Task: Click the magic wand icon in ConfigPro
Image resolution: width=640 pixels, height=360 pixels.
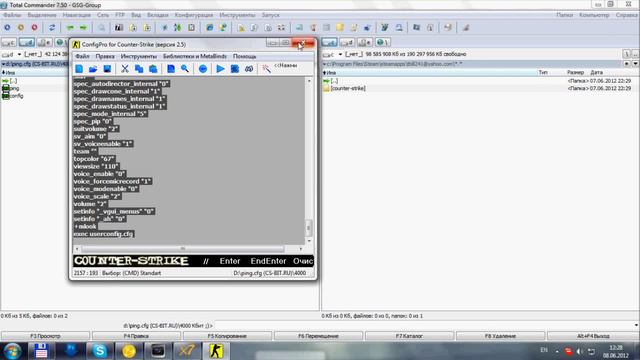Action: point(267,69)
